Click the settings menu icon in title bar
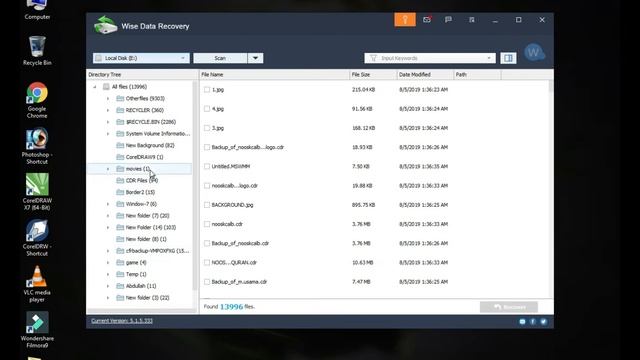Viewport: 640px width, 360px height. pos(471,20)
